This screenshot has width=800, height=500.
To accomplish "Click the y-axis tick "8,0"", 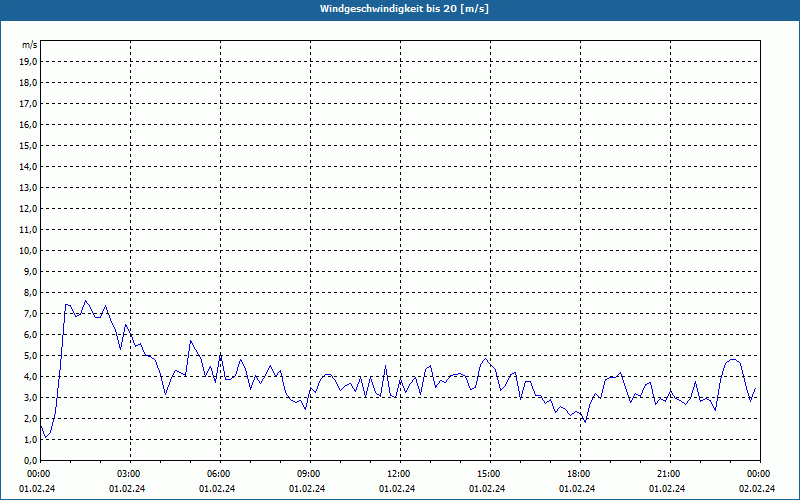I will coord(30,292).
